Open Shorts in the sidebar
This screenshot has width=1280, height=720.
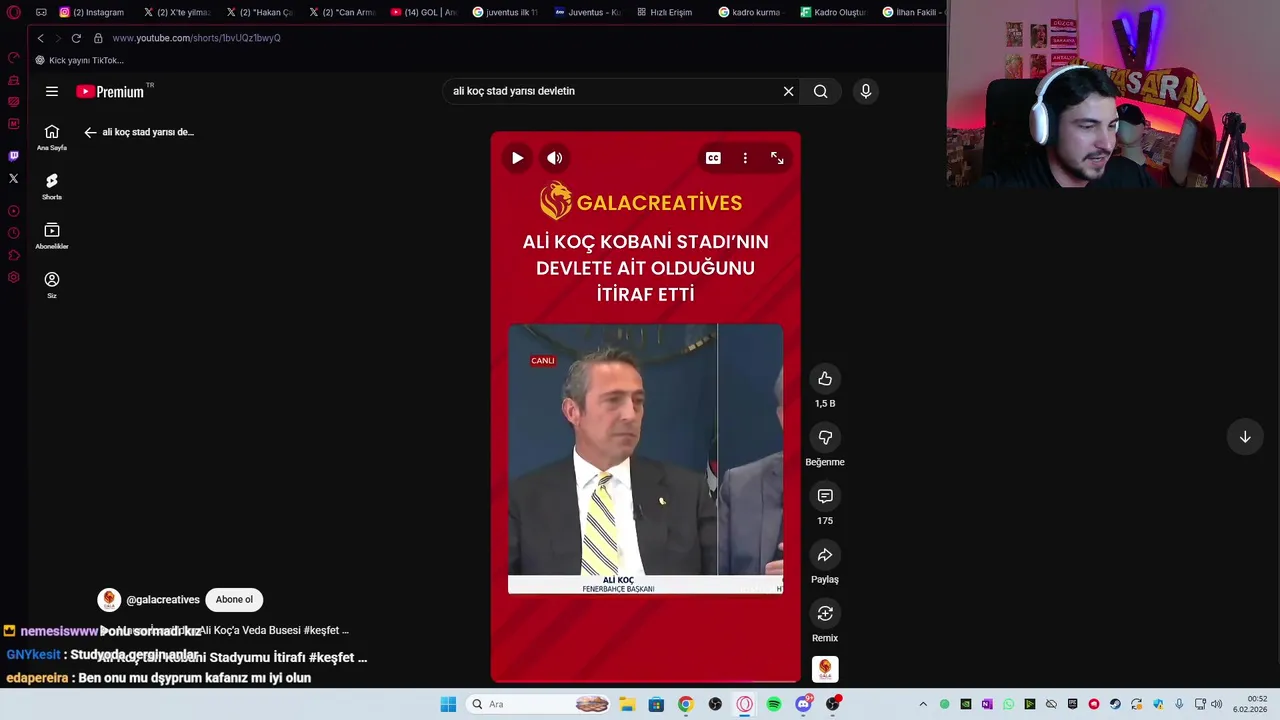[52, 186]
